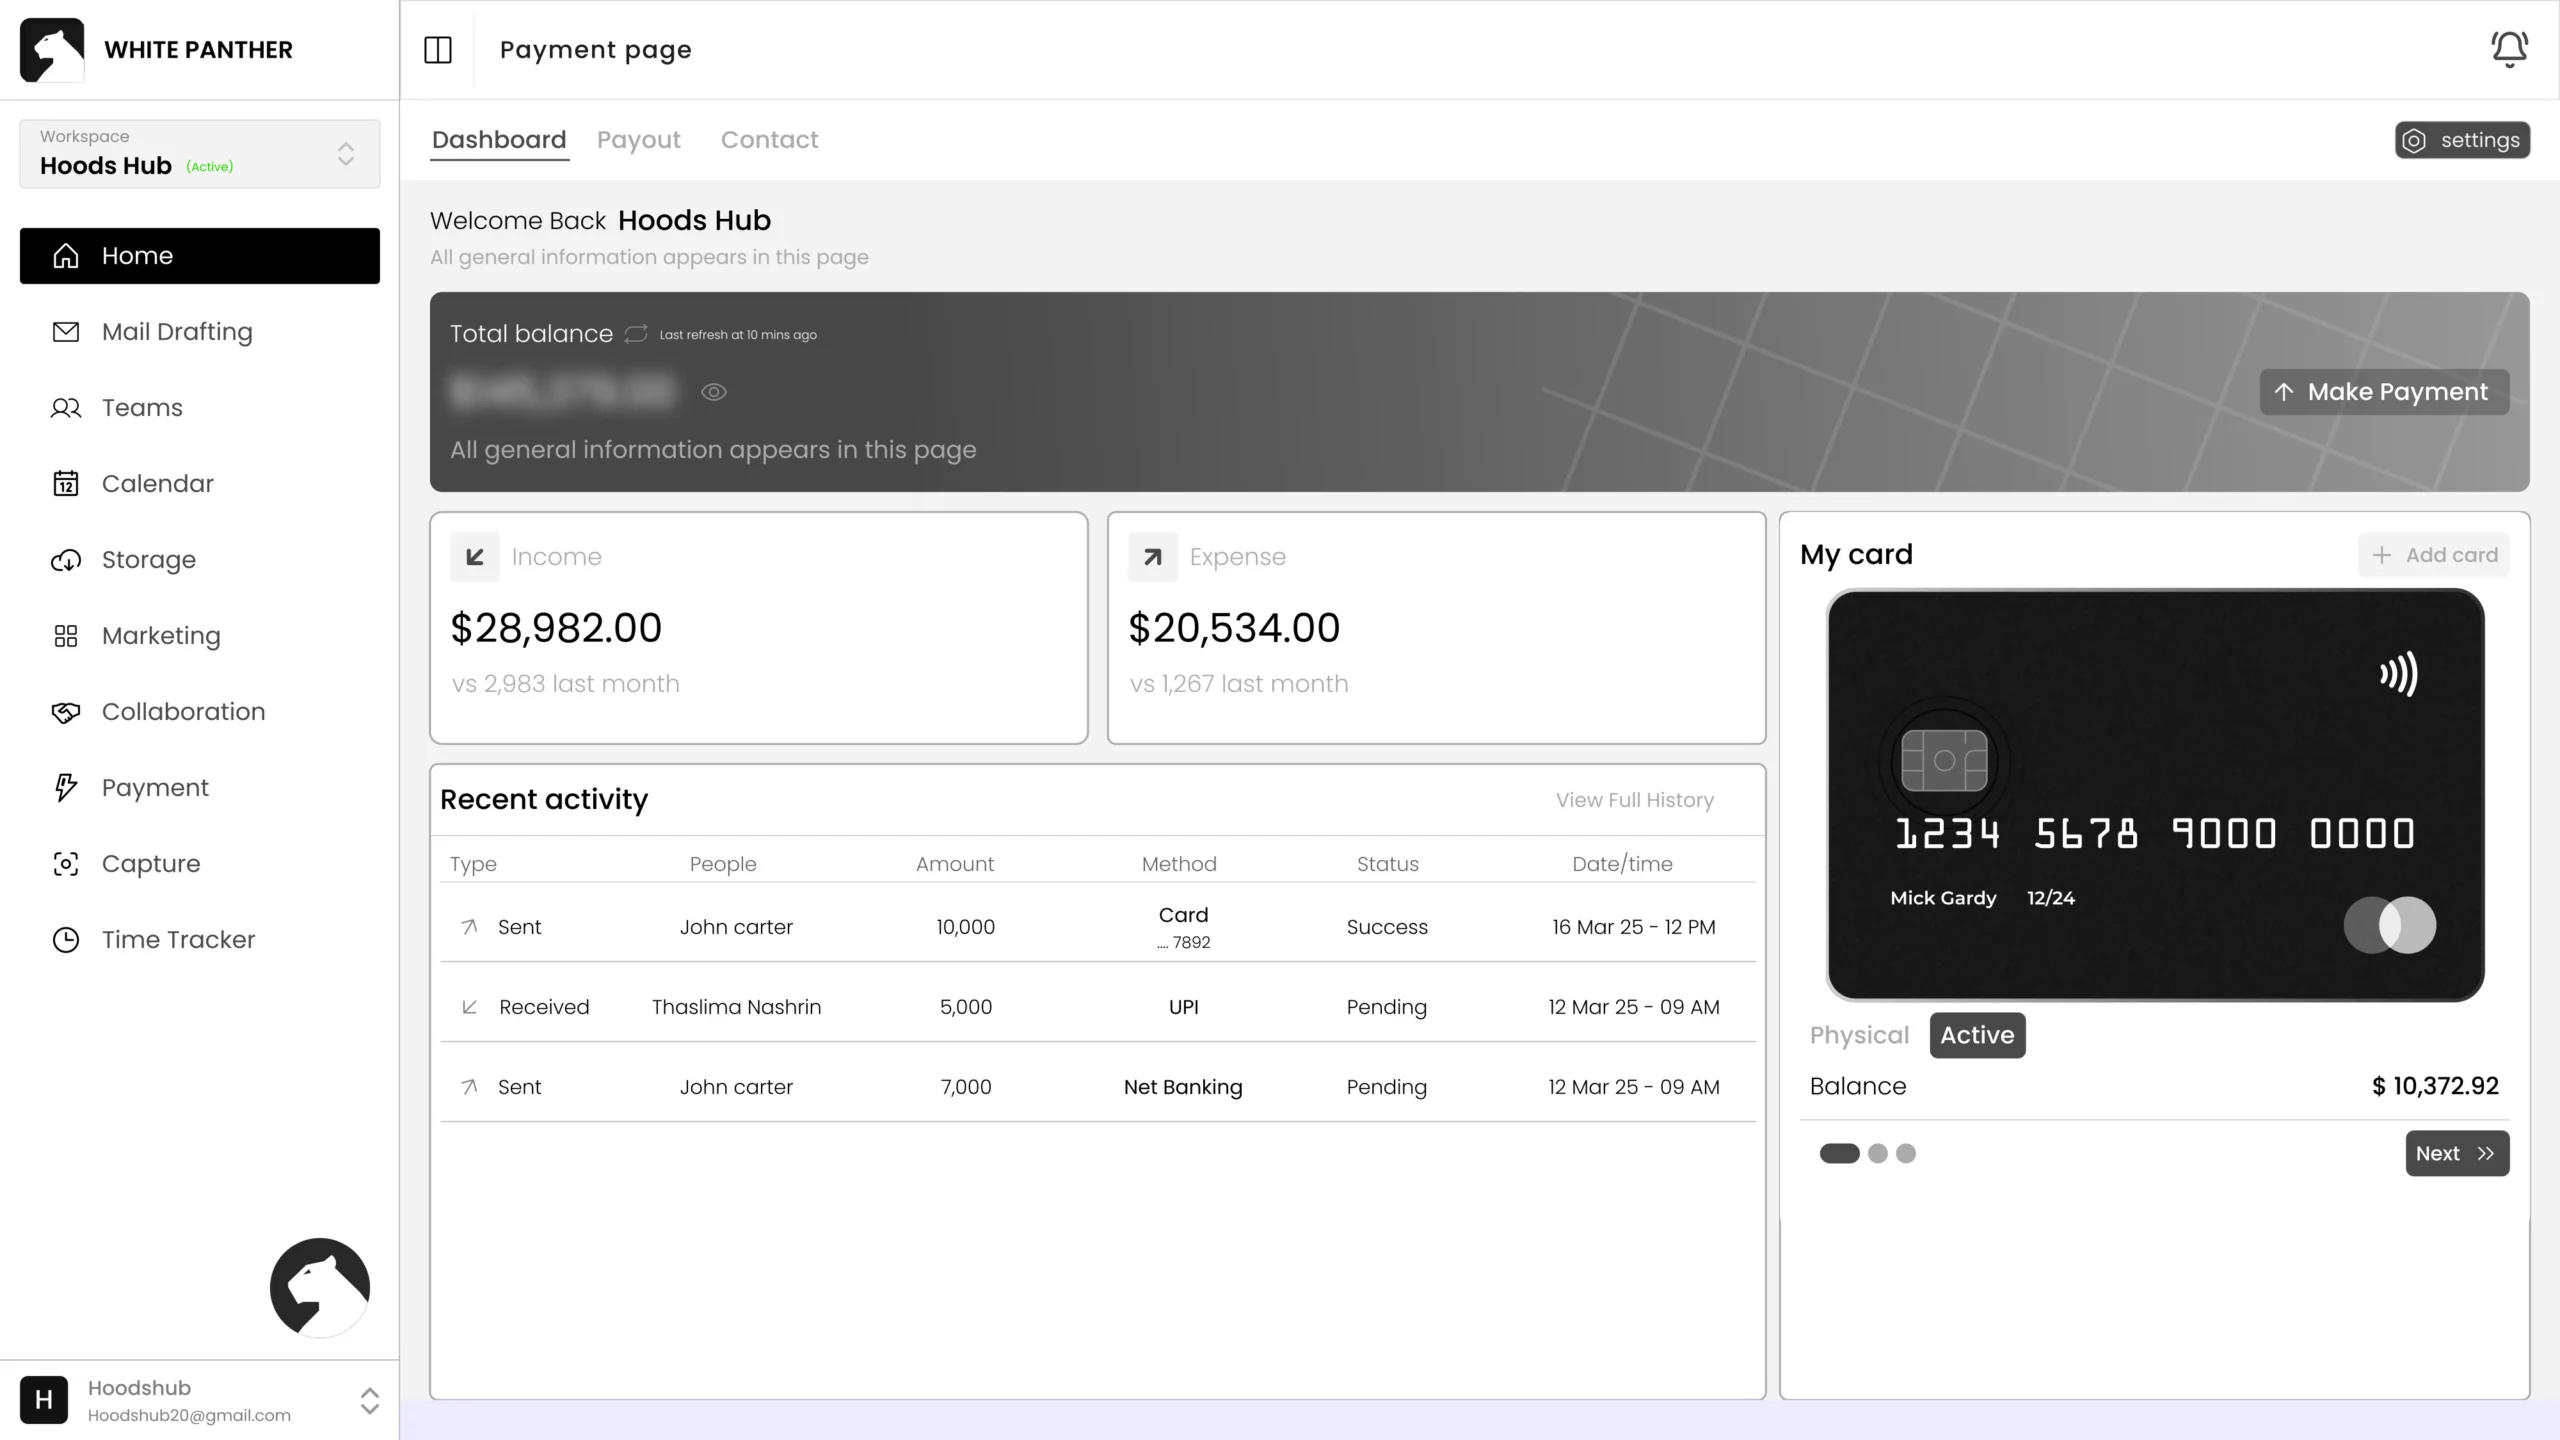Toggle the sidebar panel icon

[438, 50]
